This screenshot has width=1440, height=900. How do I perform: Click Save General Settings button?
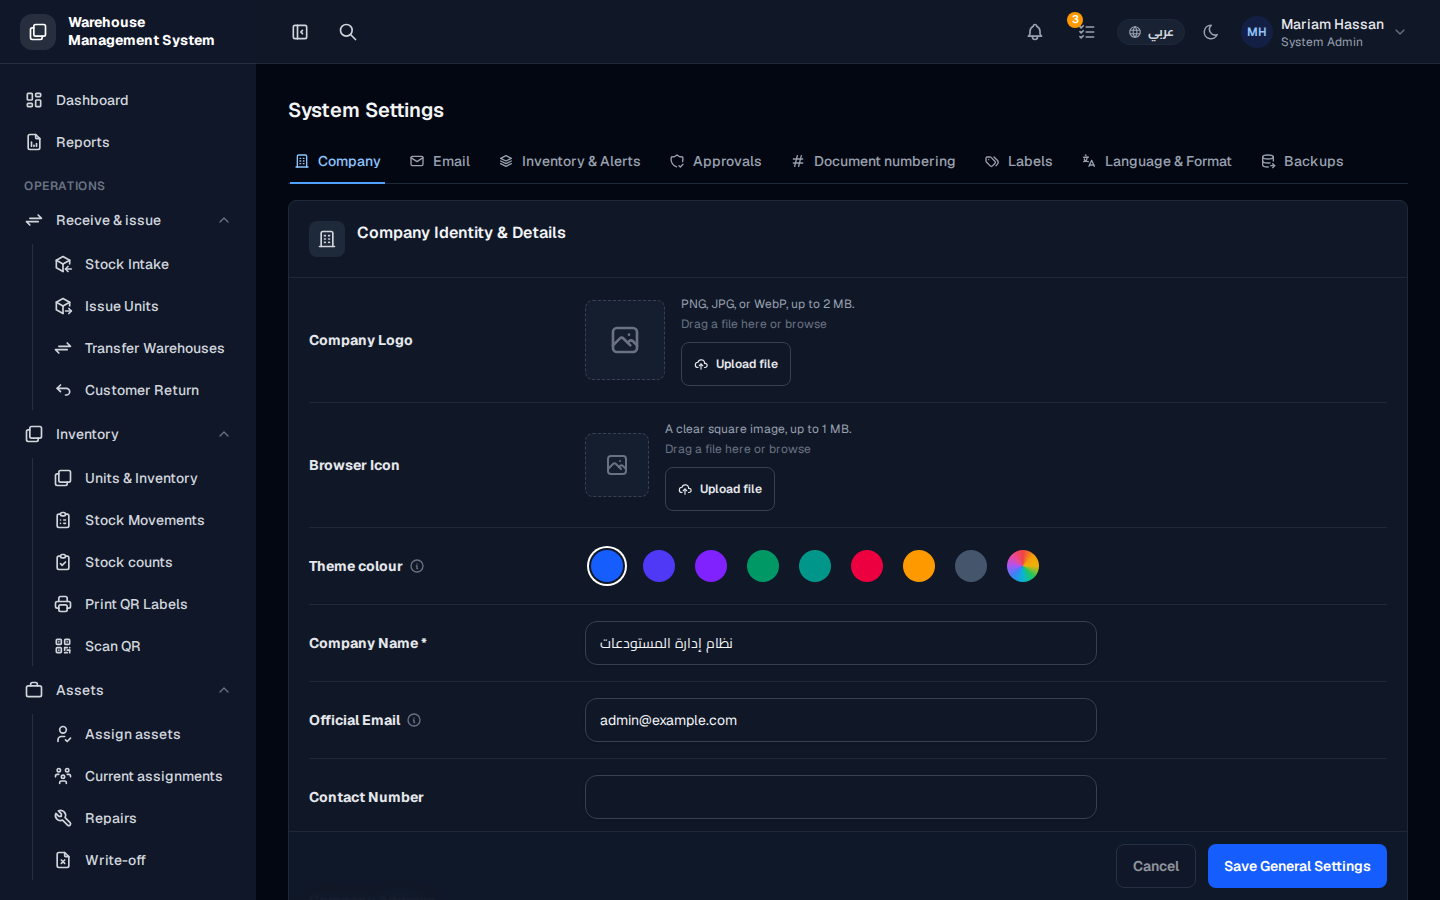(x=1297, y=866)
